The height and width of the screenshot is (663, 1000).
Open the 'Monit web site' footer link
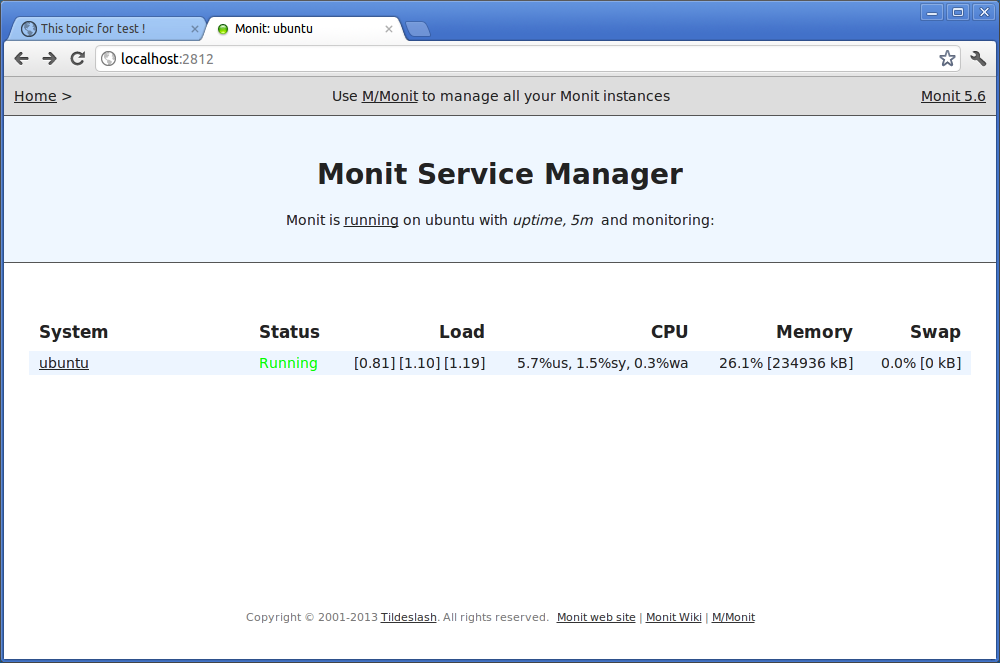pos(596,617)
